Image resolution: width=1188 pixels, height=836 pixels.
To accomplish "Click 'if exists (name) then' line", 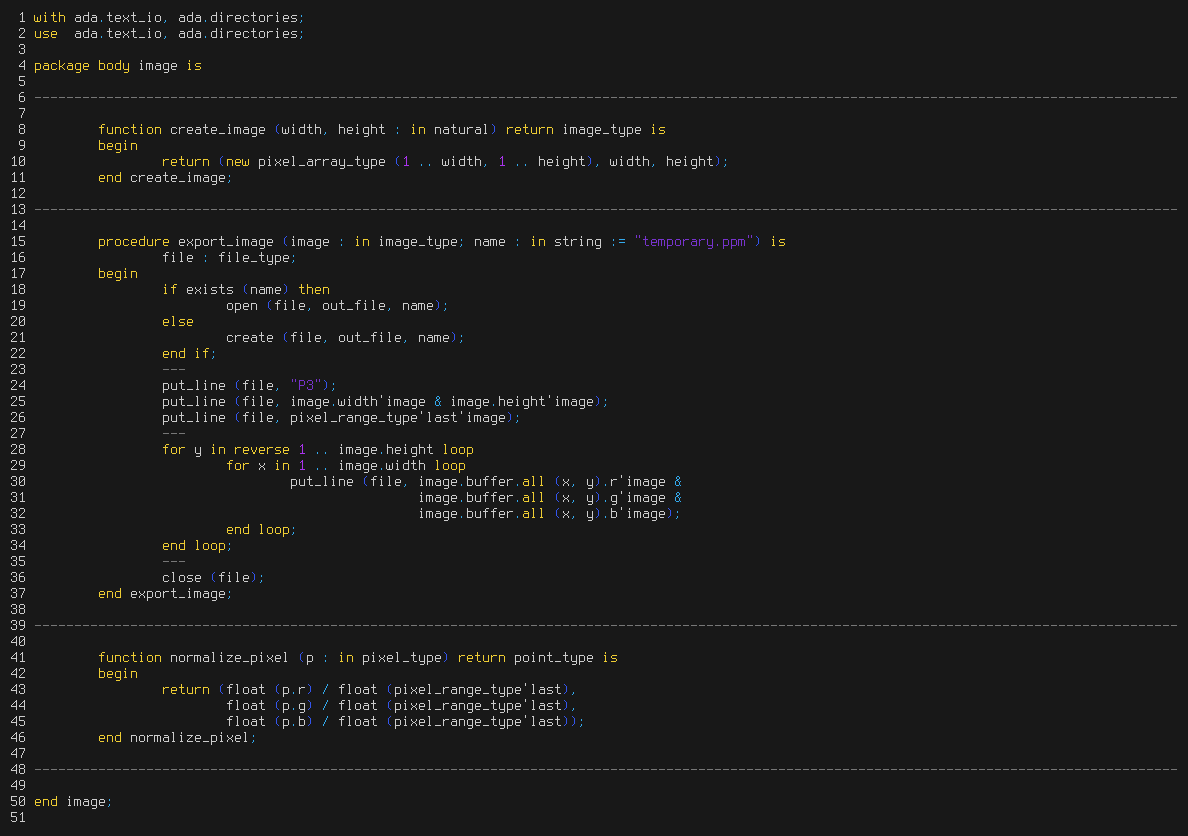I will (245, 290).
